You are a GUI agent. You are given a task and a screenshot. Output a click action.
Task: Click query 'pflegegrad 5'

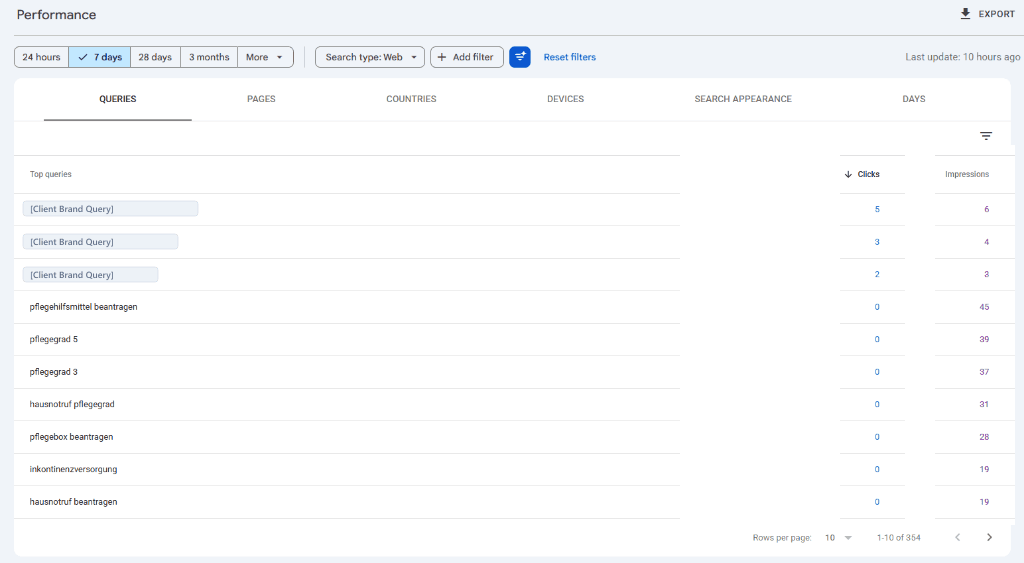[54, 340]
